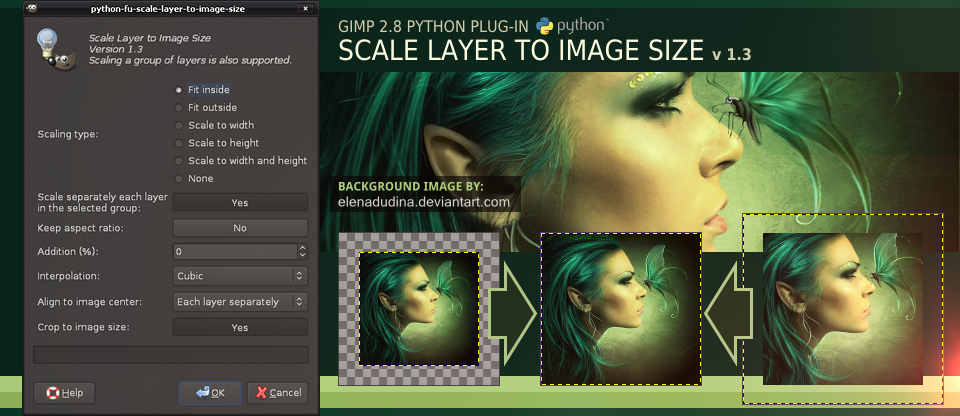
Task: Click the Interpolation label
Action: click(x=69, y=276)
